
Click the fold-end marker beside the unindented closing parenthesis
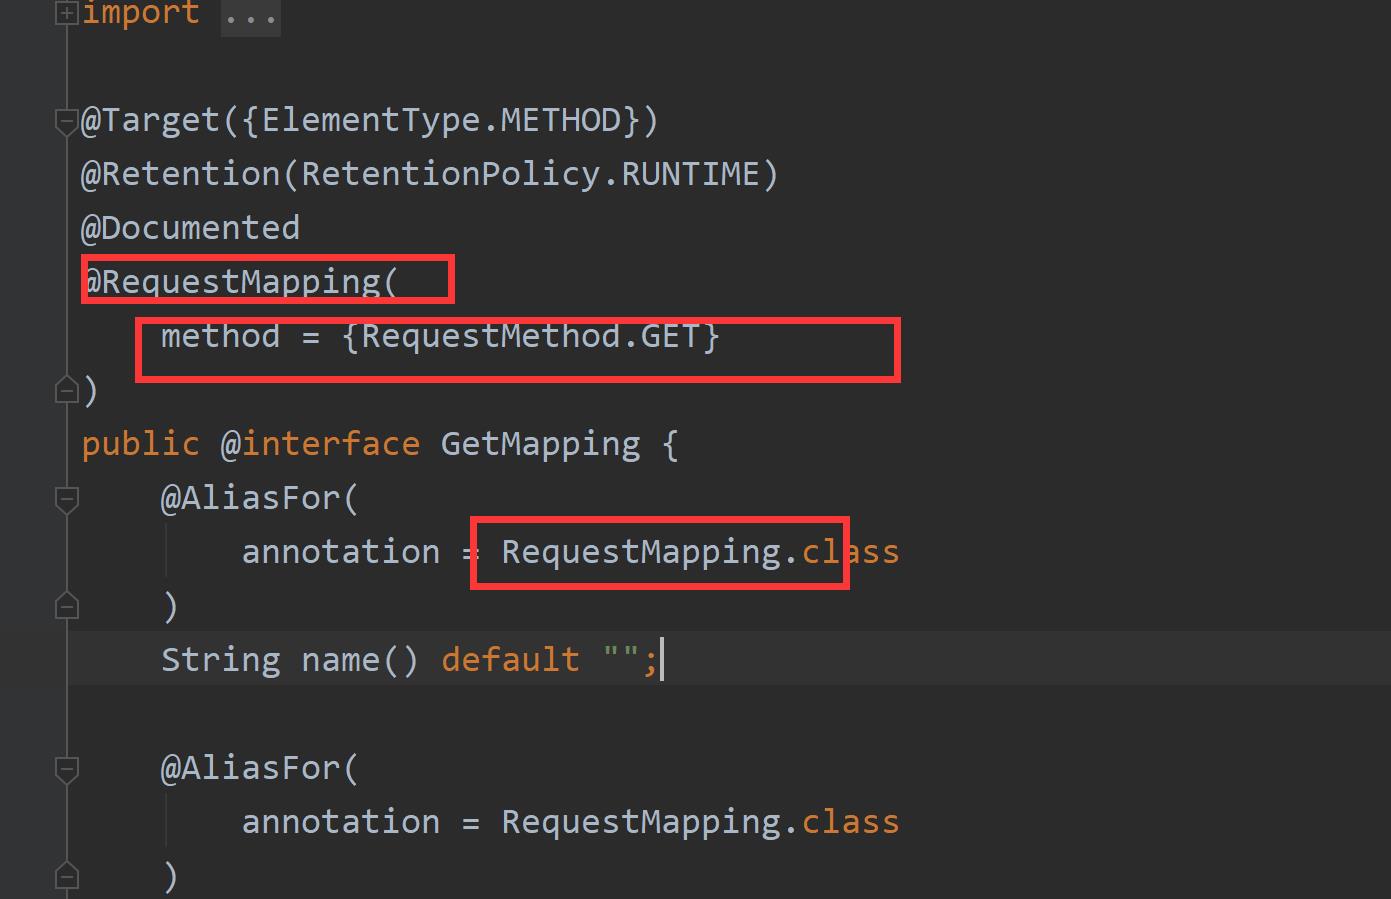67,390
